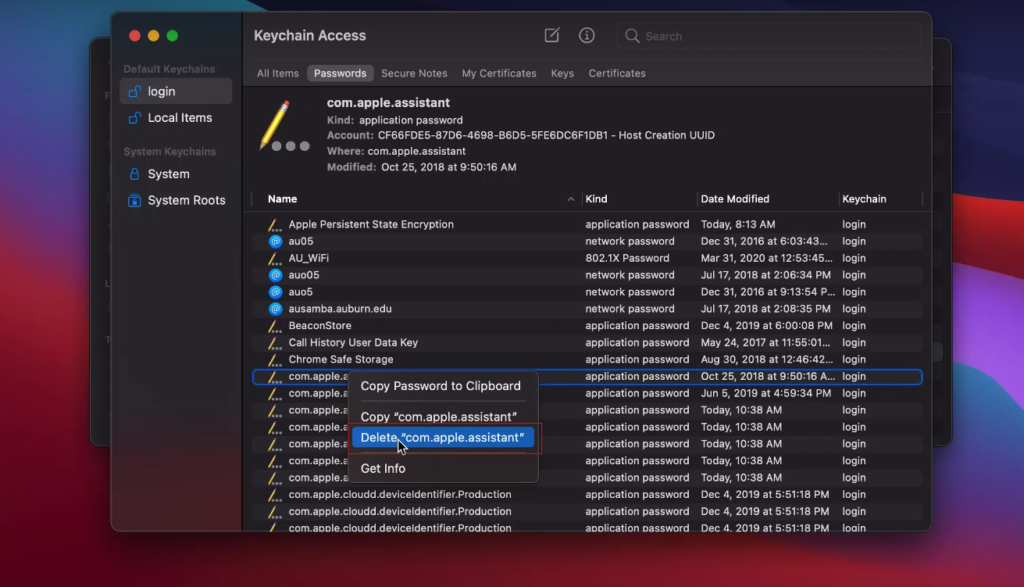Click the System keychain lock icon

coord(135,174)
